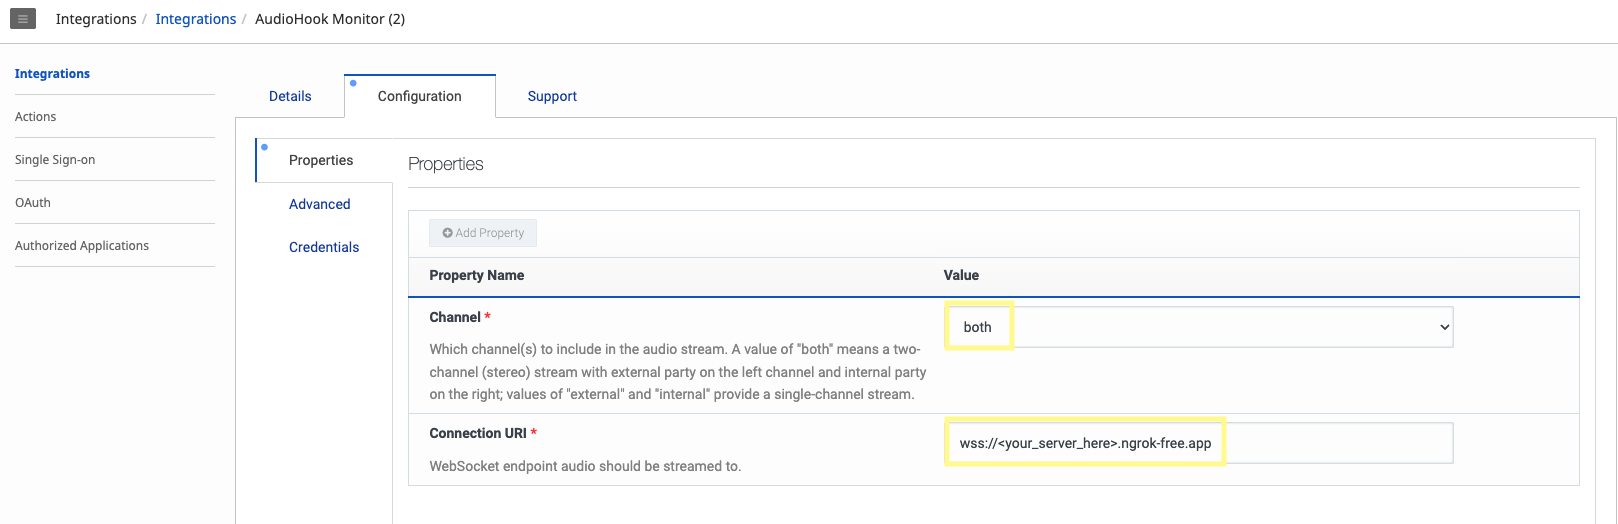
Task: Navigate to Actions in the sidebar
Action: click(36, 117)
